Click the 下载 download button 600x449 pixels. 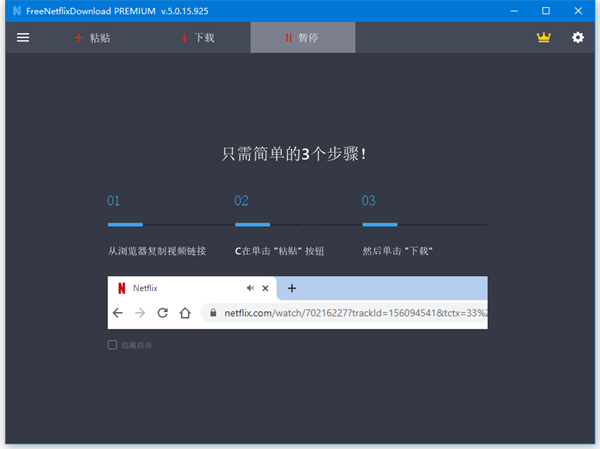point(198,38)
